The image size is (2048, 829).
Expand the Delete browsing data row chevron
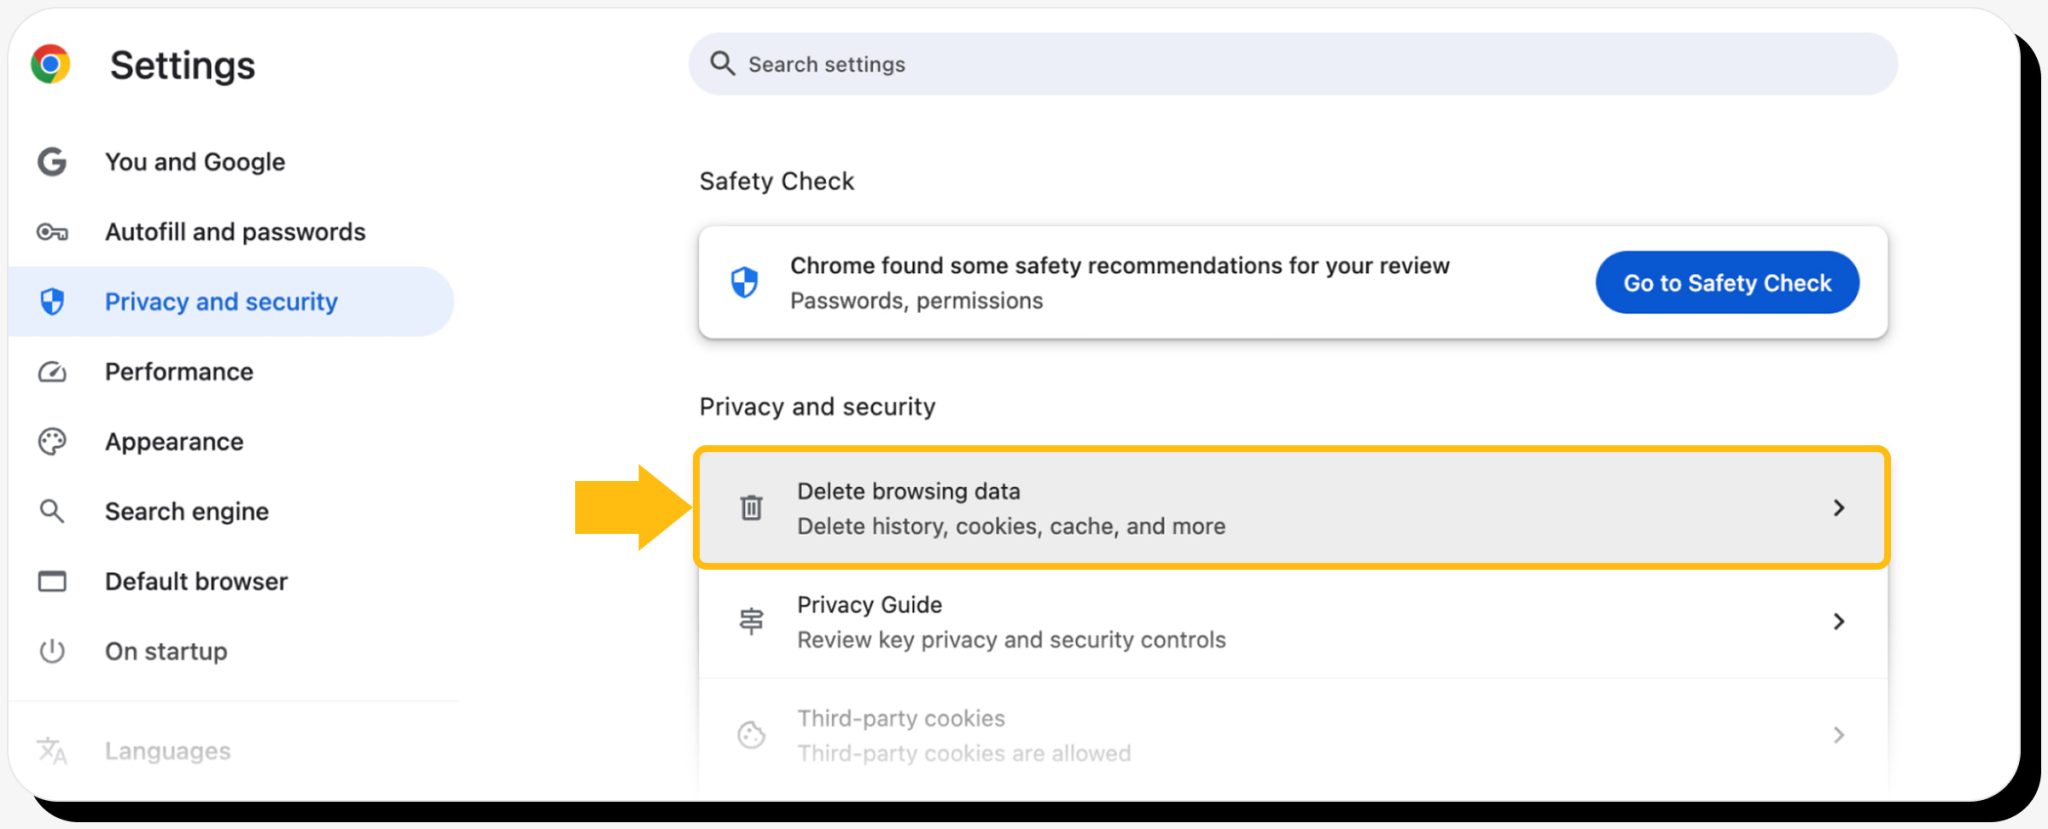(1839, 507)
